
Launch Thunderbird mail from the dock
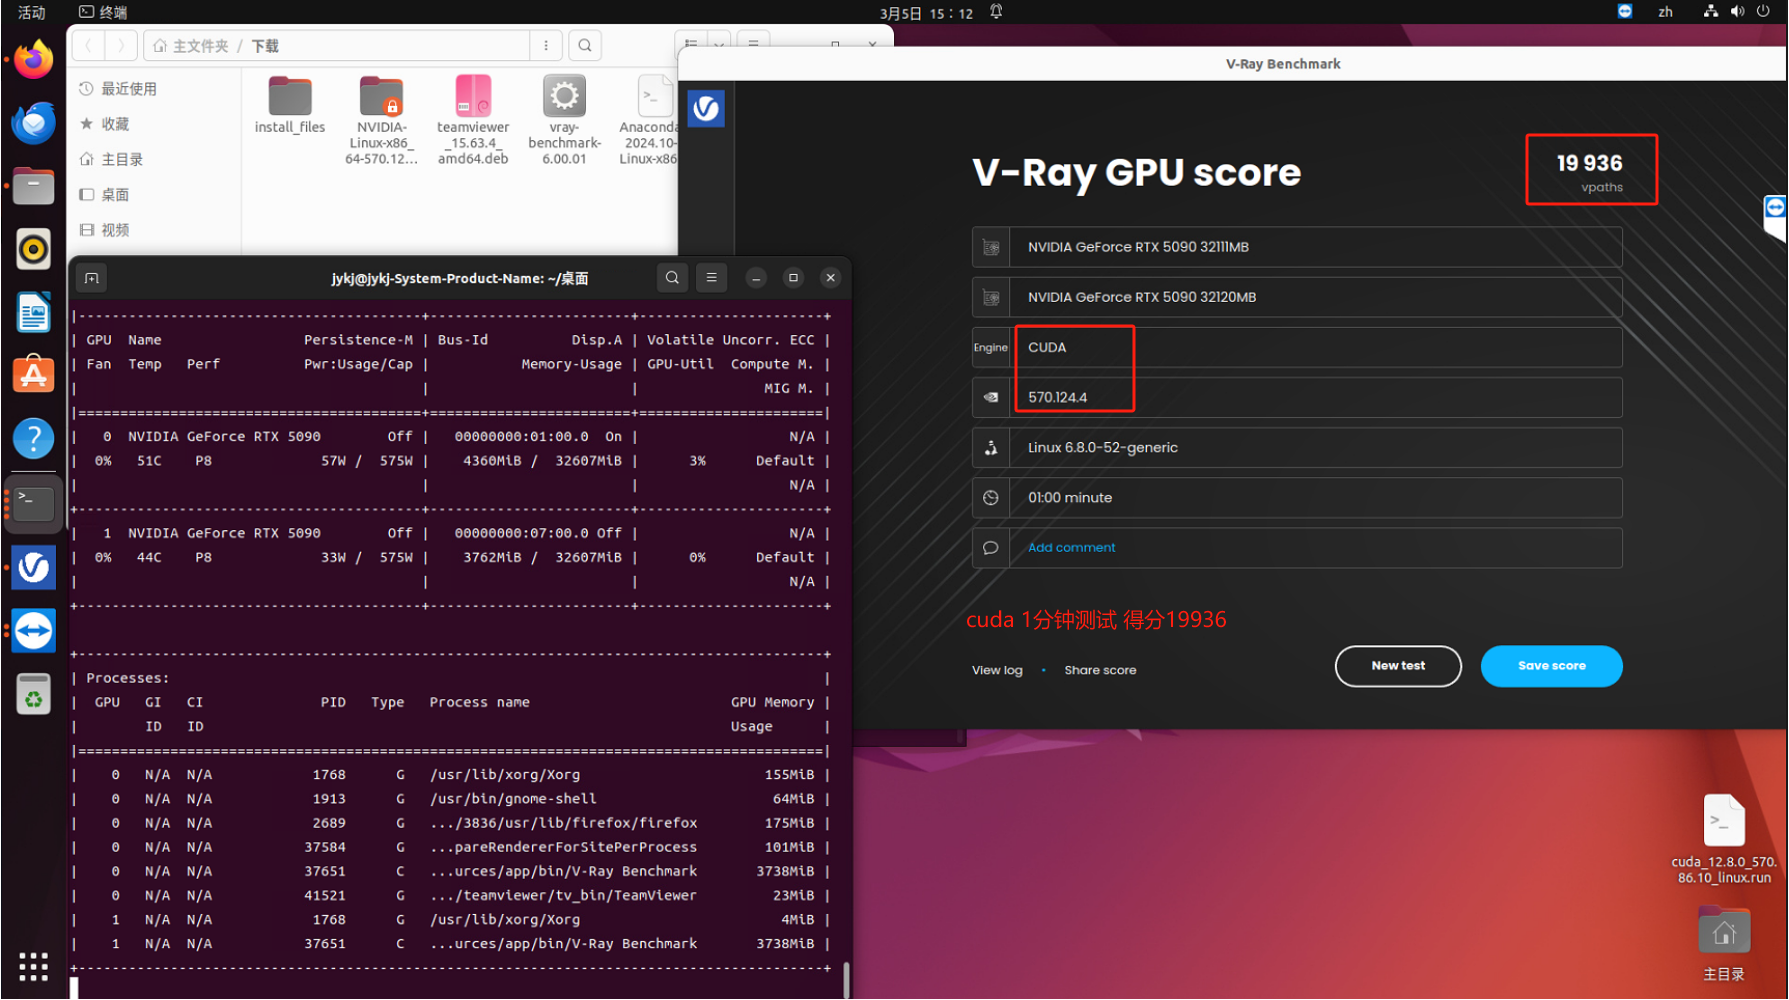click(33, 123)
